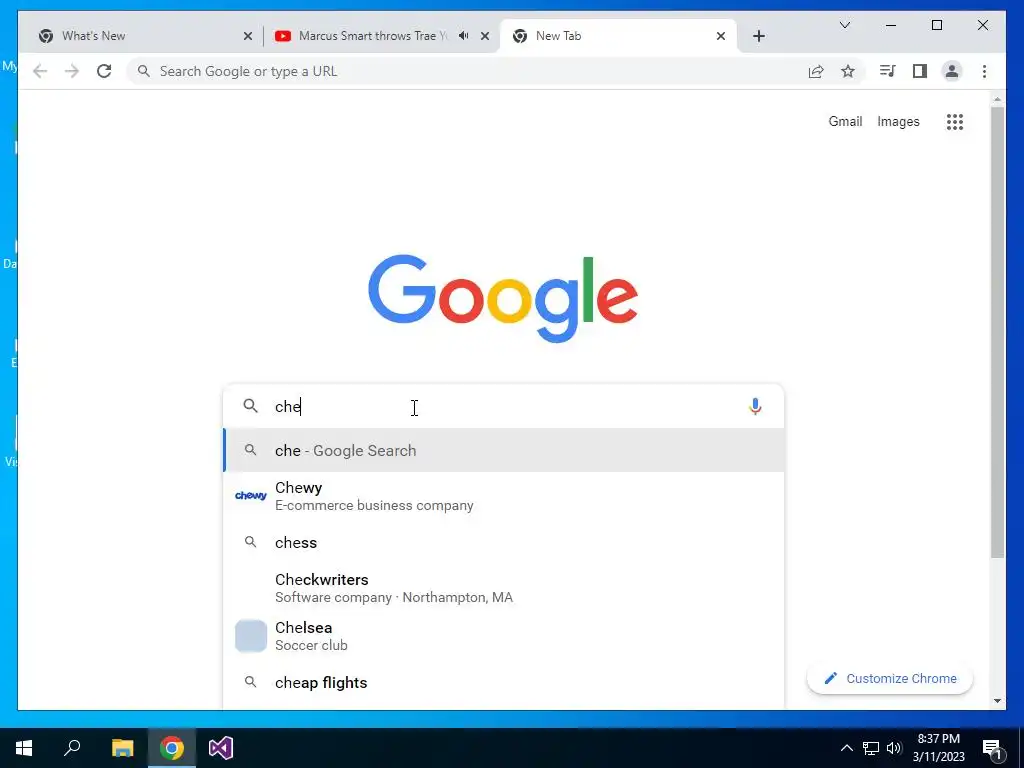This screenshot has height=768, width=1024.
Task: Minimize the Chrome window
Action: 891,25
